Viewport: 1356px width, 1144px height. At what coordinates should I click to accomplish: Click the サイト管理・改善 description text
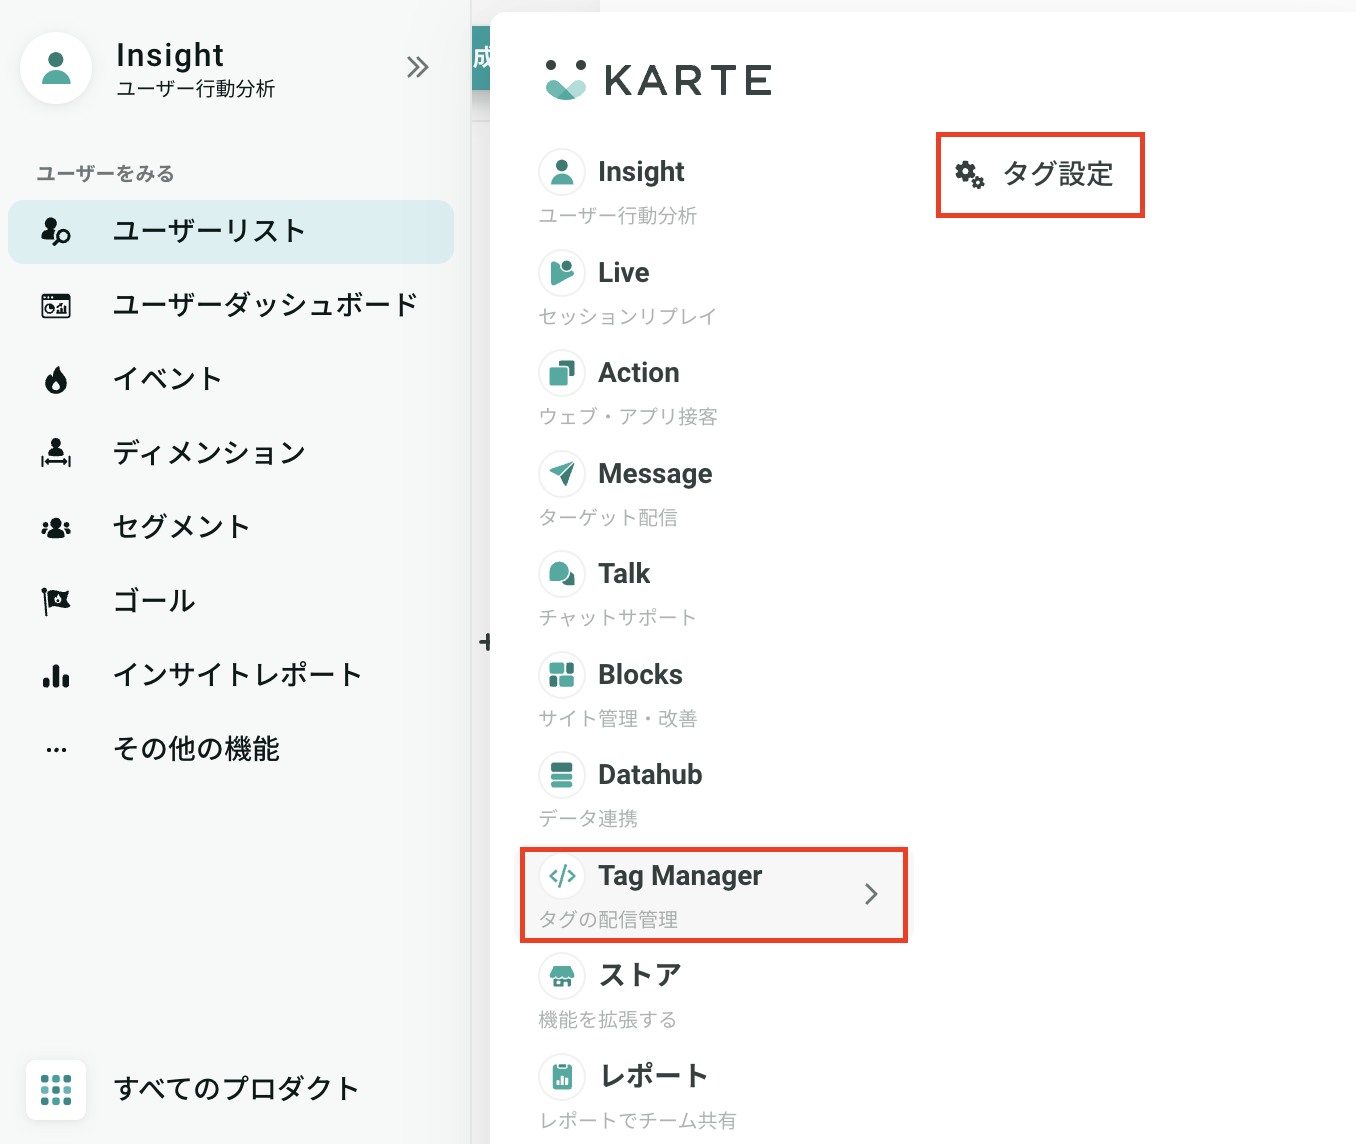pos(618,719)
